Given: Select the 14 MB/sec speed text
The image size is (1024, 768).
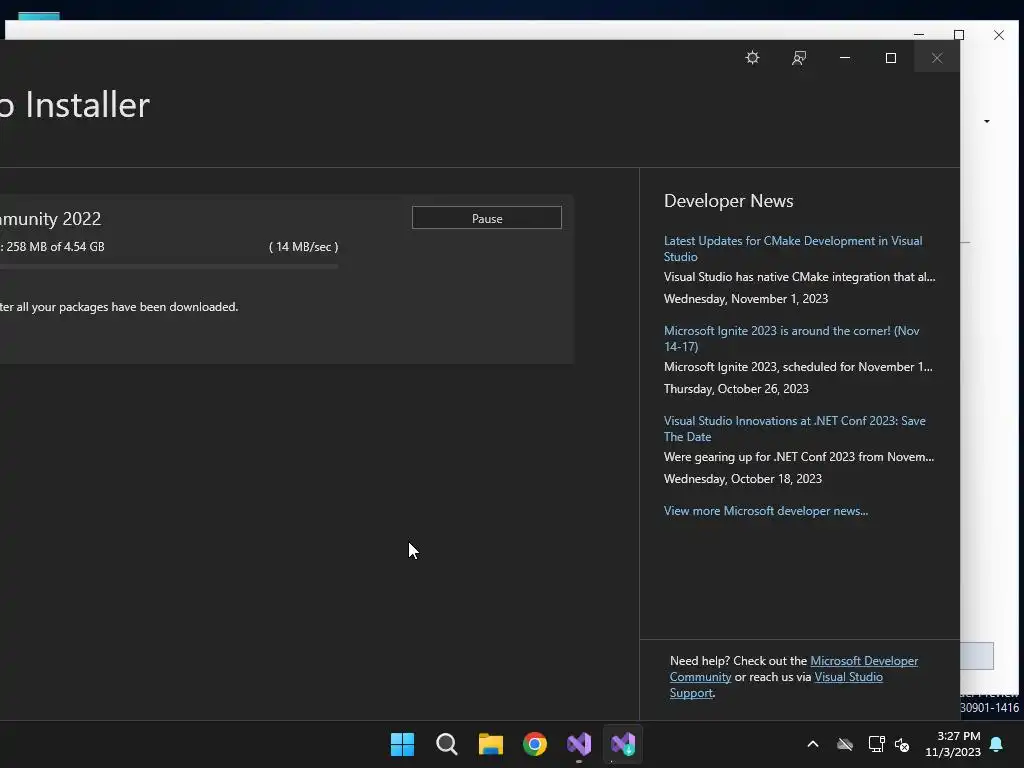Looking at the screenshot, I should click(x=304, y=247).
